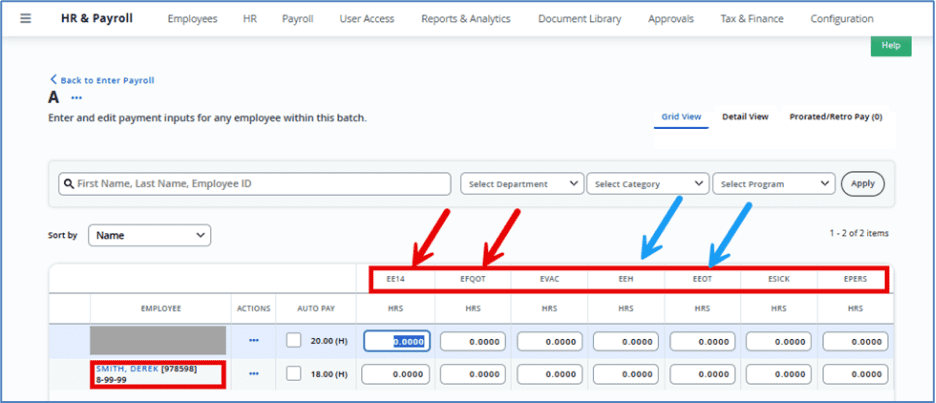936x403 pixels.
Task: Open the Reports & Analytics menu
Action: pos(465,19)
